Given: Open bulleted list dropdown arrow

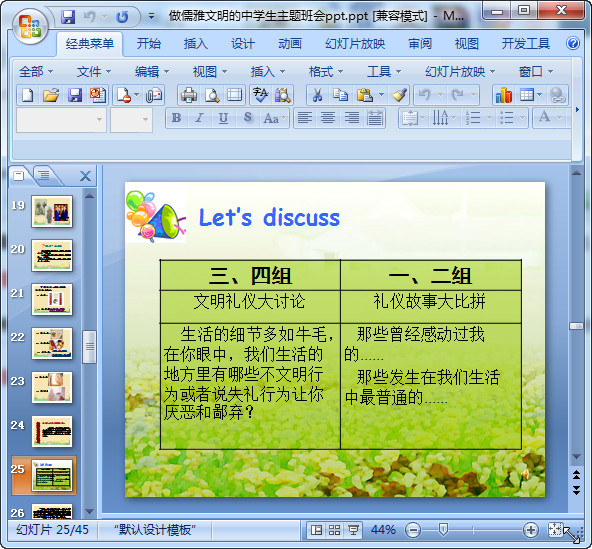Looking at the screenshot, I should tap(522, 118).
